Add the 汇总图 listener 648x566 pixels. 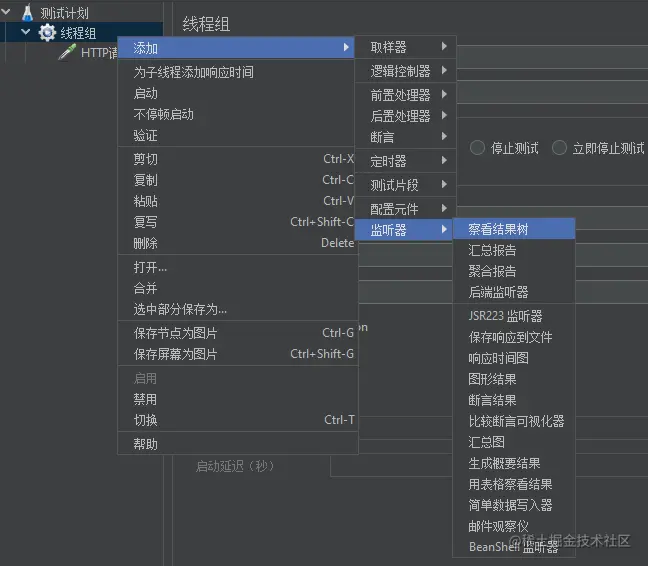(514, 442)
